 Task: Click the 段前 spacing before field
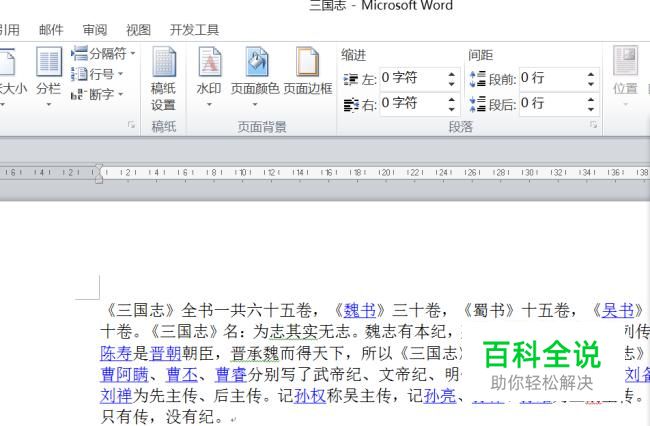pos(552,78)
